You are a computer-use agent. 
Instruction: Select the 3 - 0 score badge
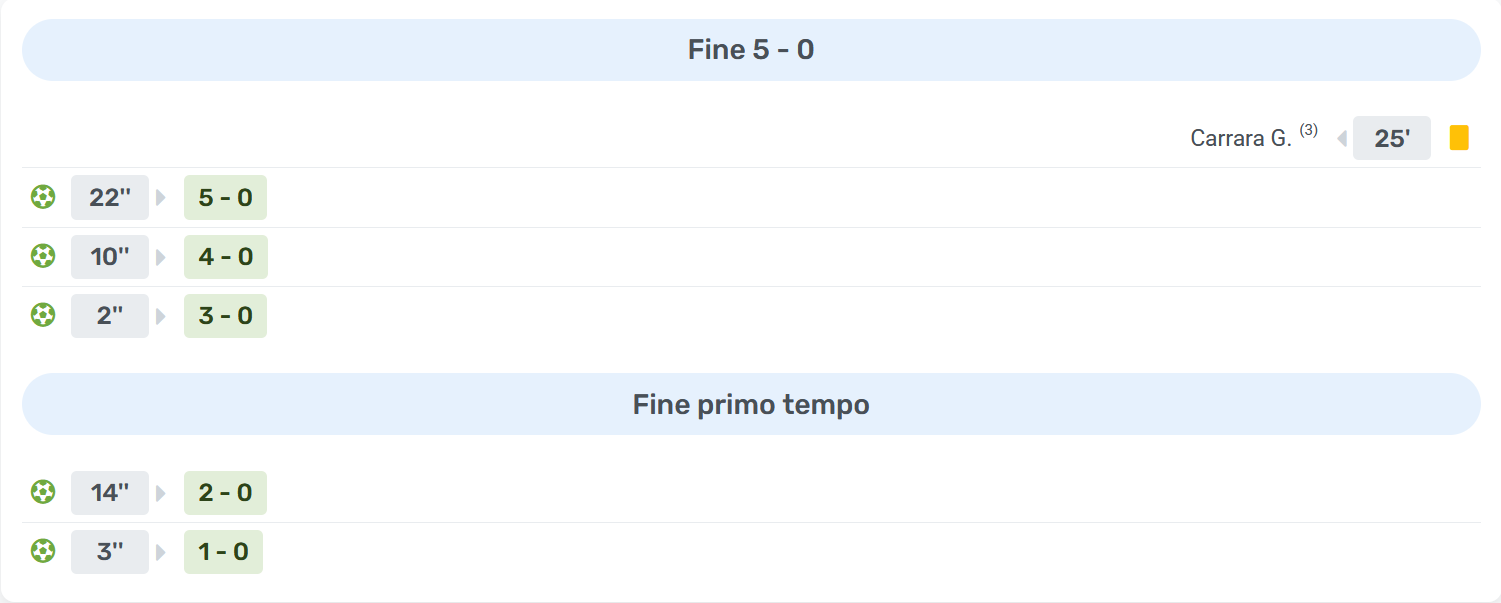pos(225,316)
